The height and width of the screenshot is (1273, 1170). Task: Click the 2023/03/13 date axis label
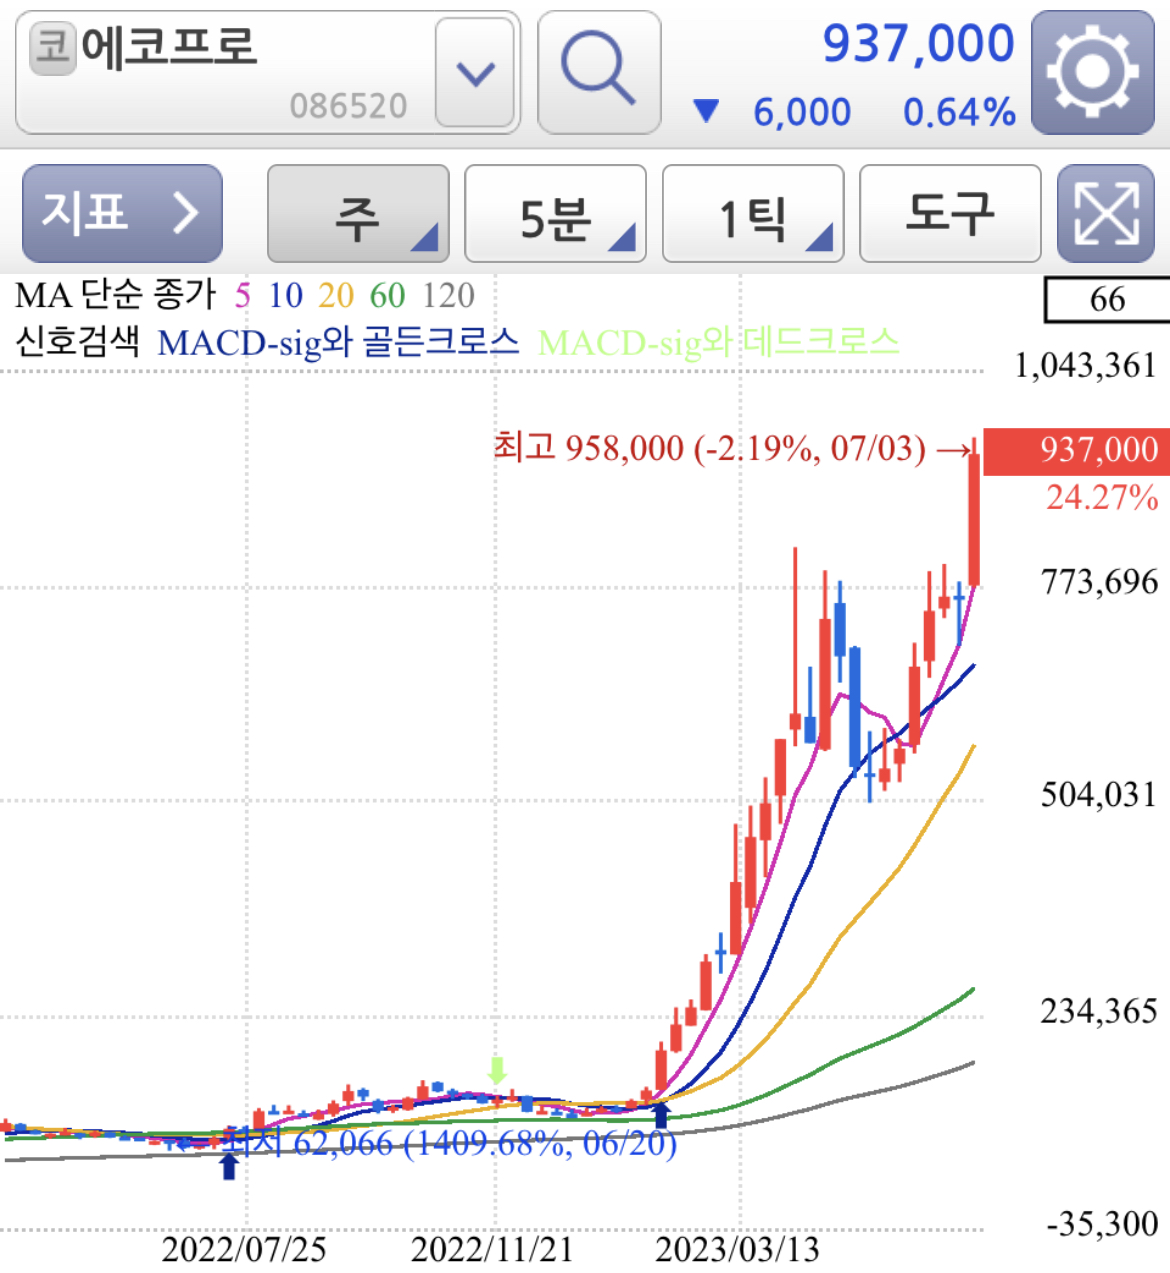click(x=737, y=1250)
